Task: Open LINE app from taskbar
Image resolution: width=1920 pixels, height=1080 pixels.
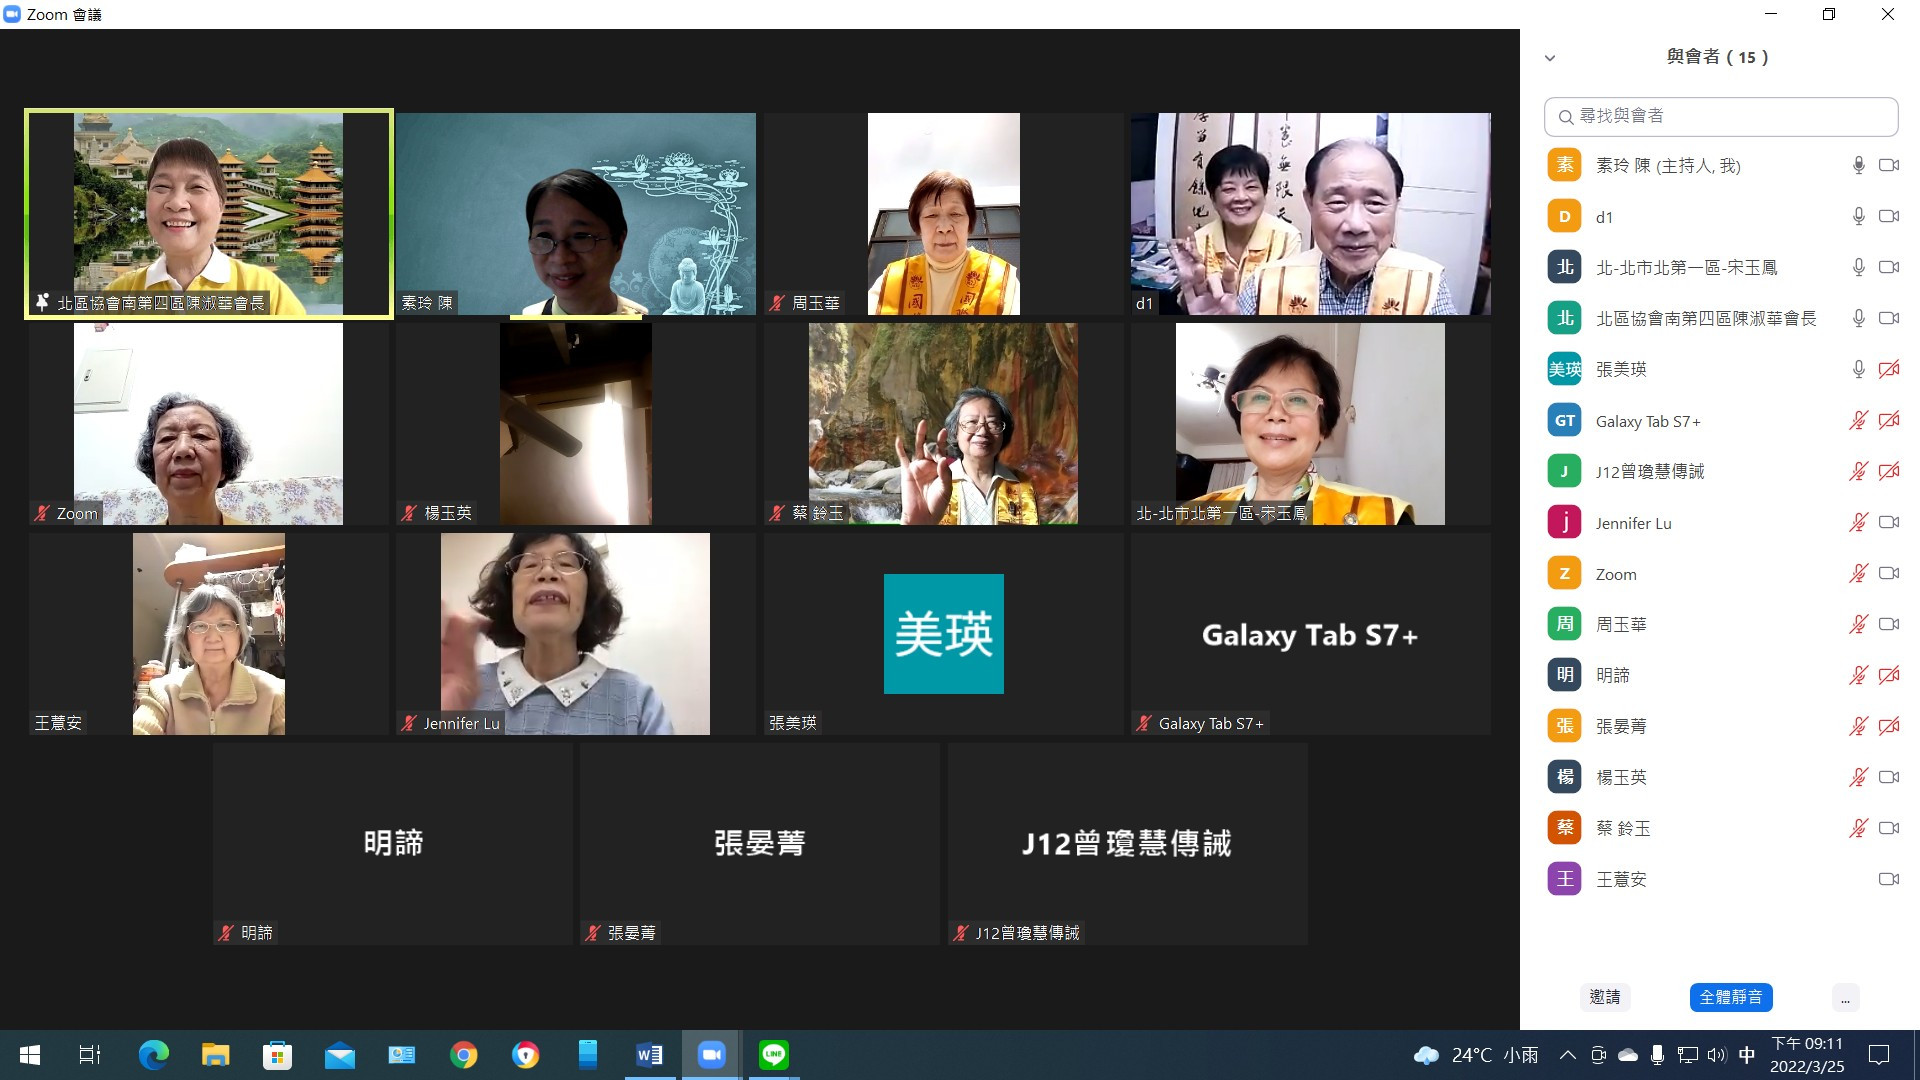Action: click(774, 1055)
